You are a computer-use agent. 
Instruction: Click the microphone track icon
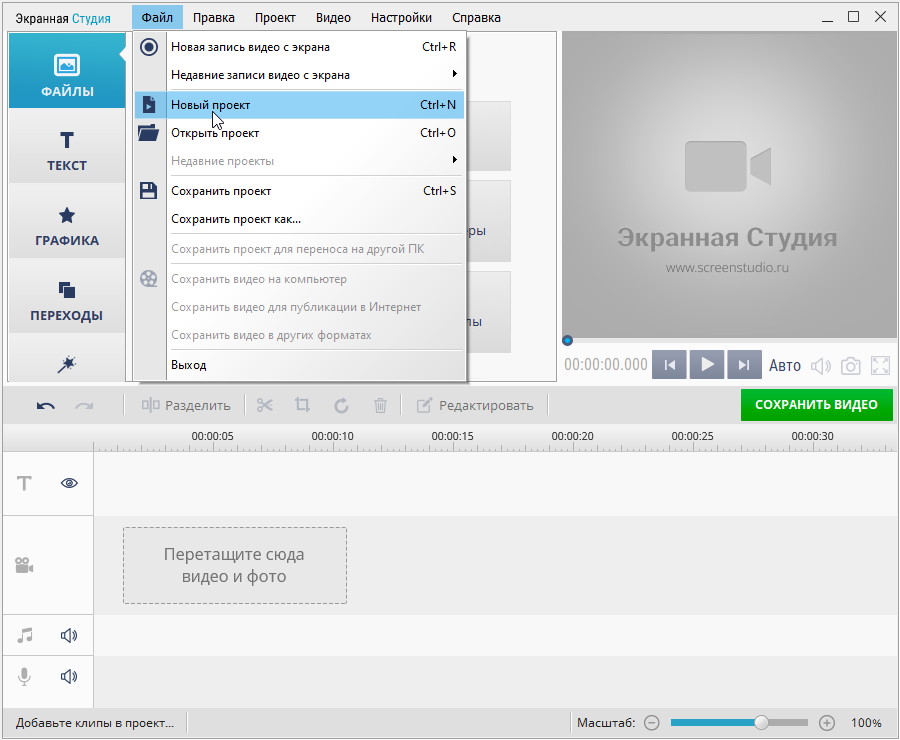(24, 676)
